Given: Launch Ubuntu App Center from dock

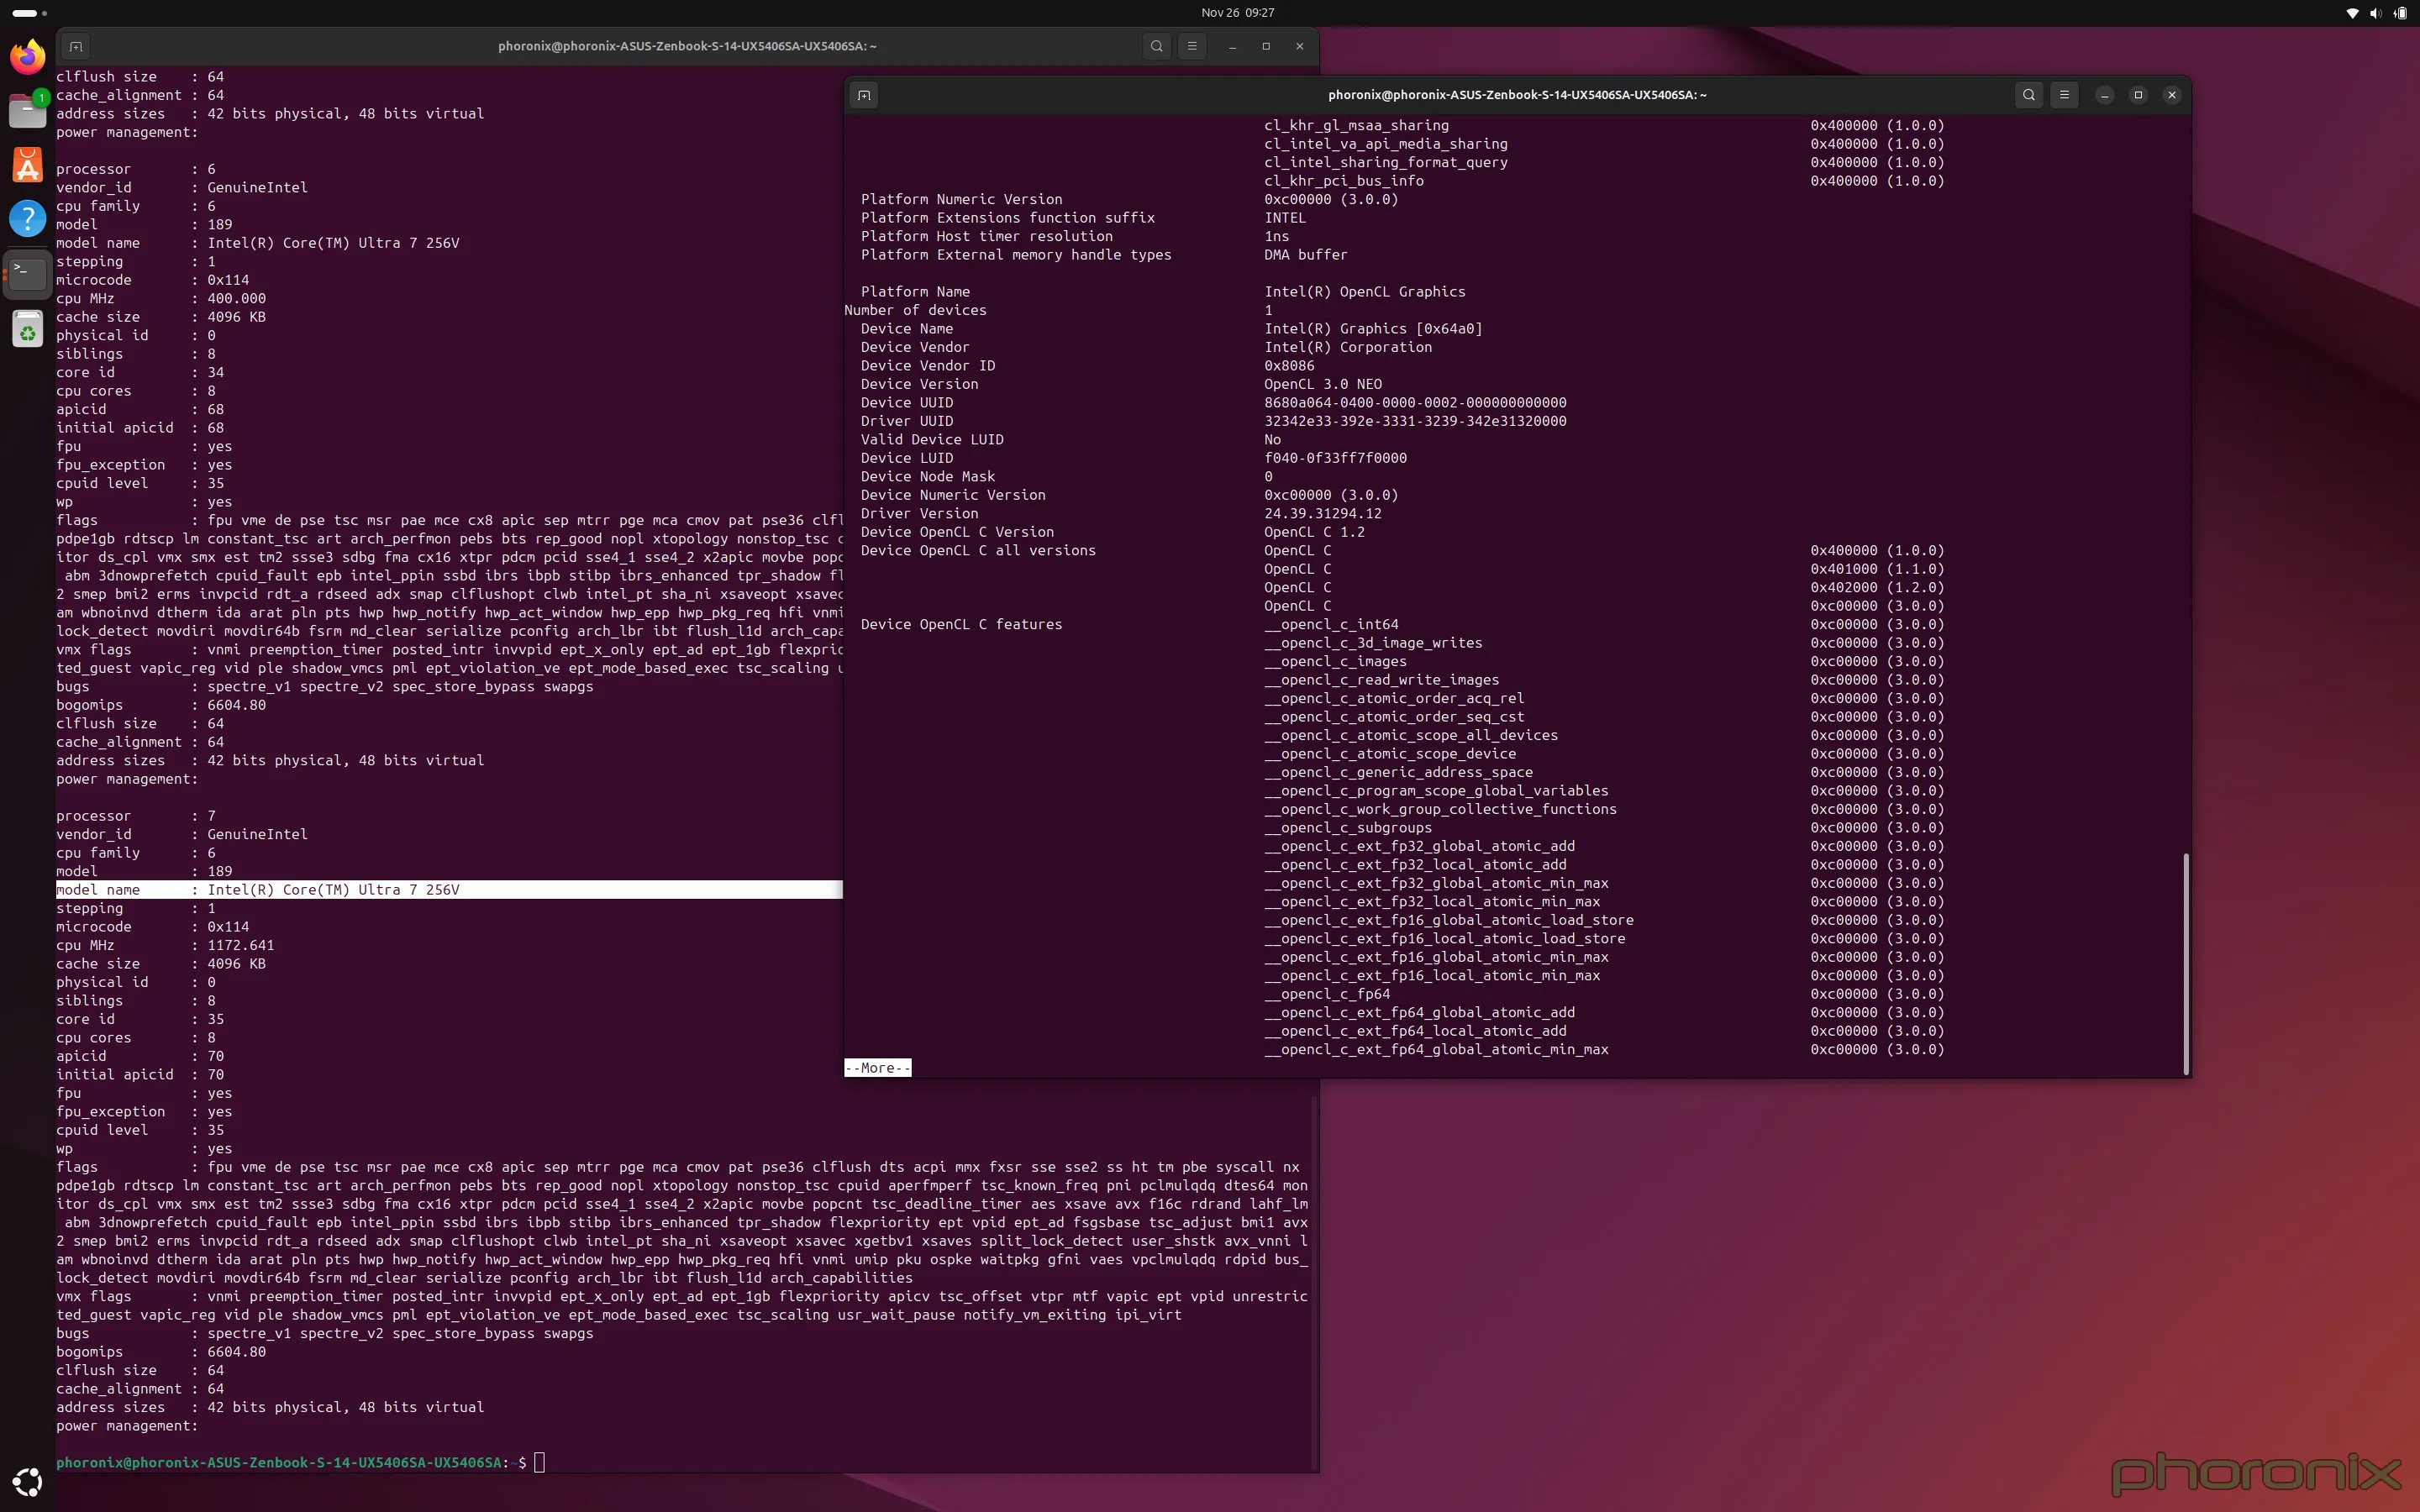Looking at the screenshot, I should (x=27, y=164).
